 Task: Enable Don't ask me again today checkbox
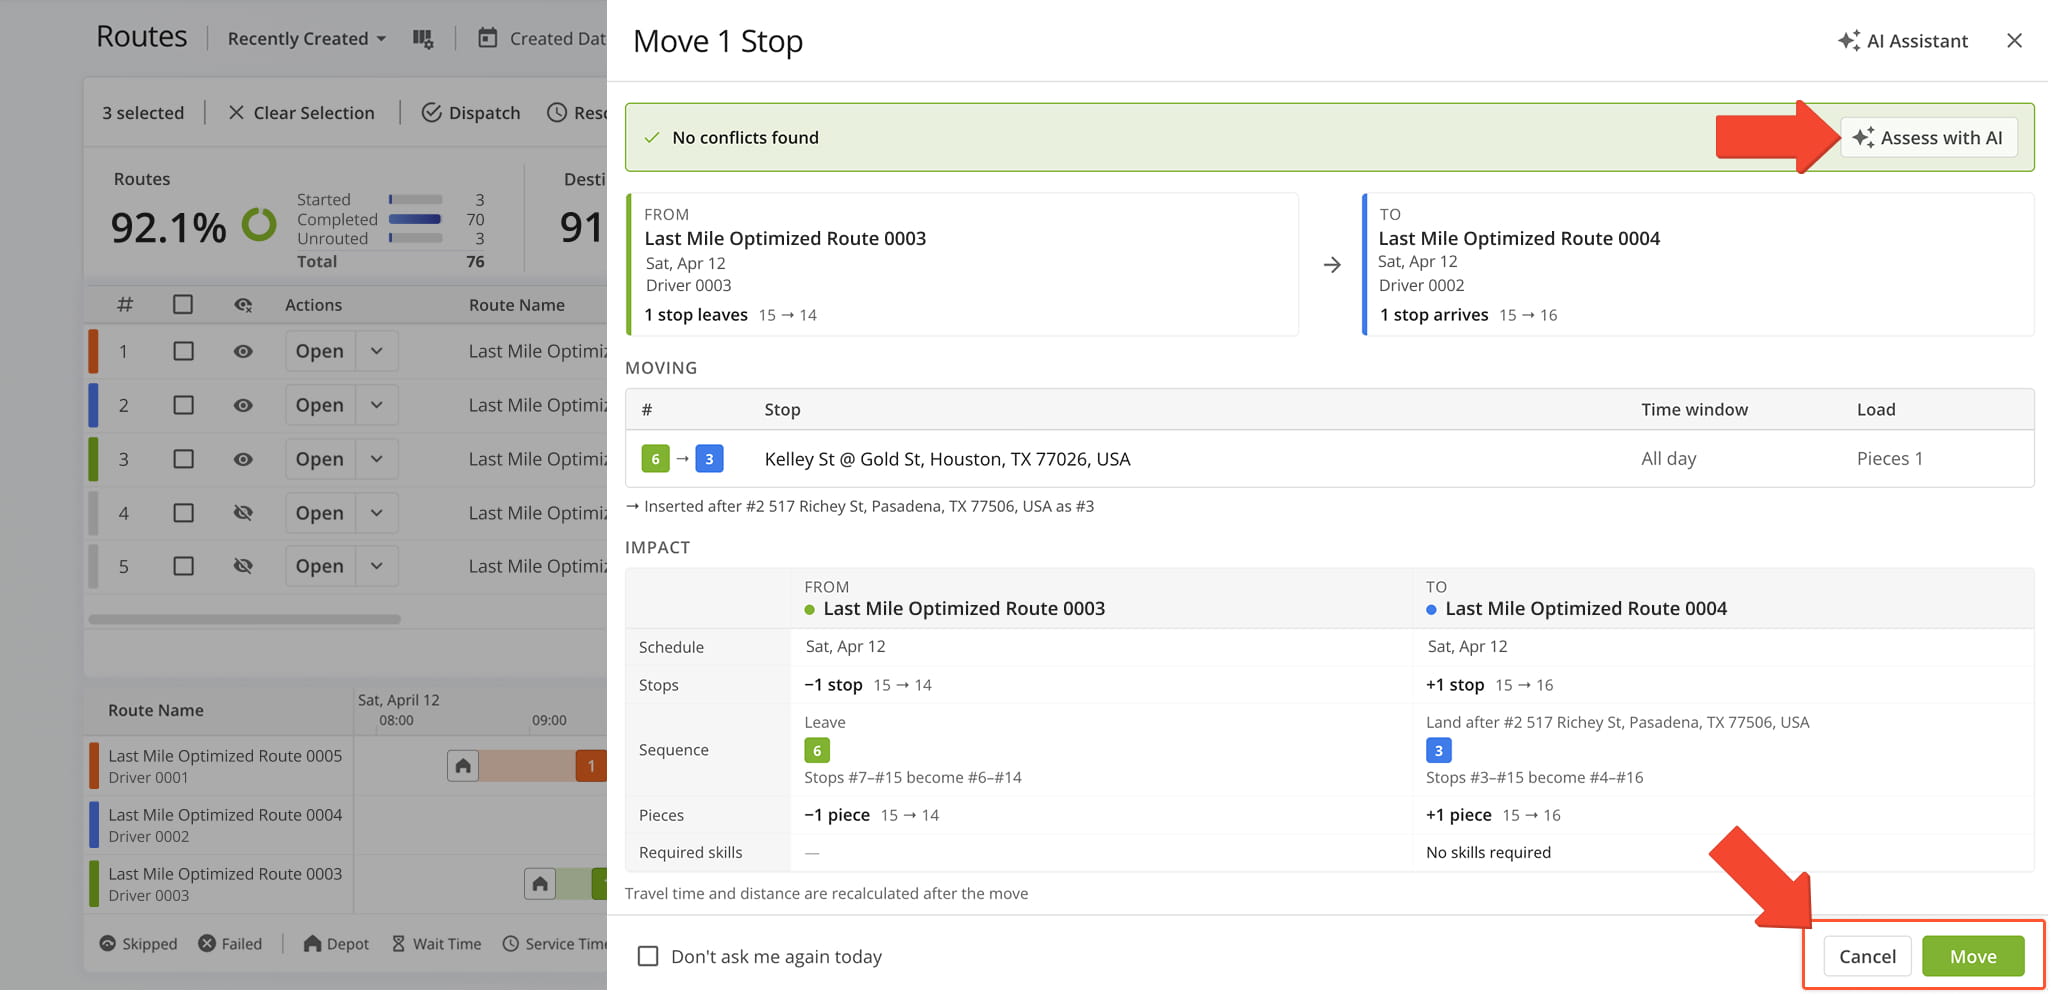[648, 956]
